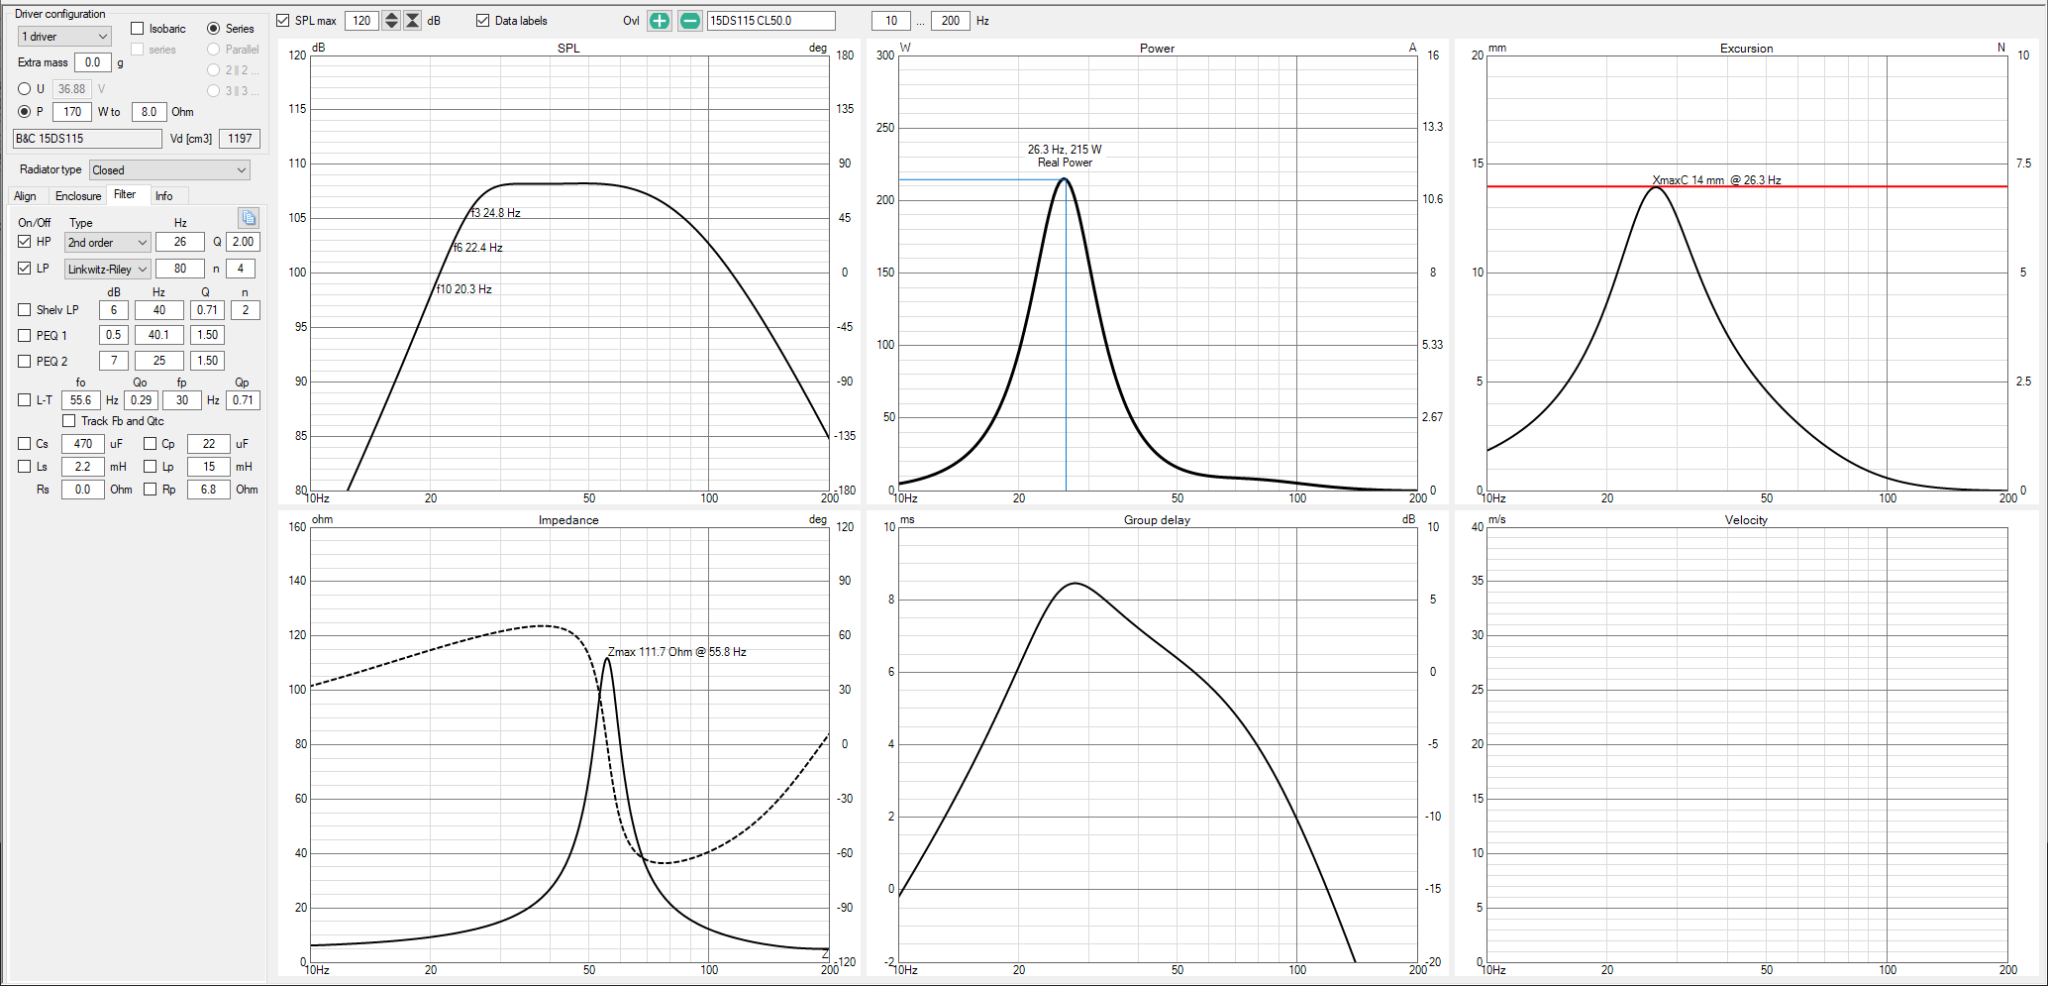Click the PEQ 2 gain 7 field
The width and height of the screenshot is (2048, 986).
[x=114, y=361]
